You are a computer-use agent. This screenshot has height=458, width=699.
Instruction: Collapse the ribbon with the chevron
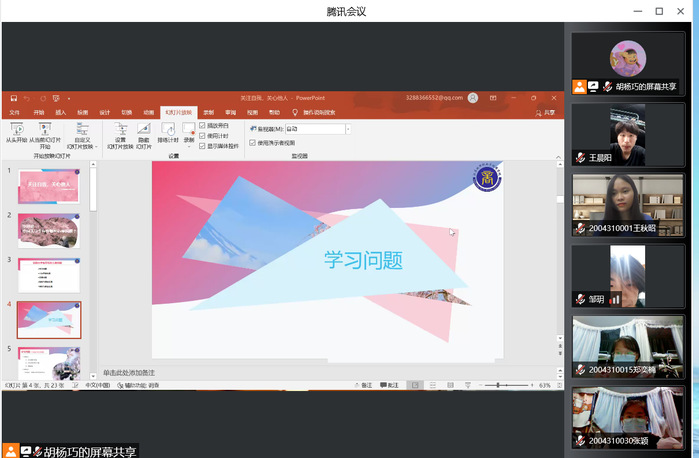(x=558, y=157)
